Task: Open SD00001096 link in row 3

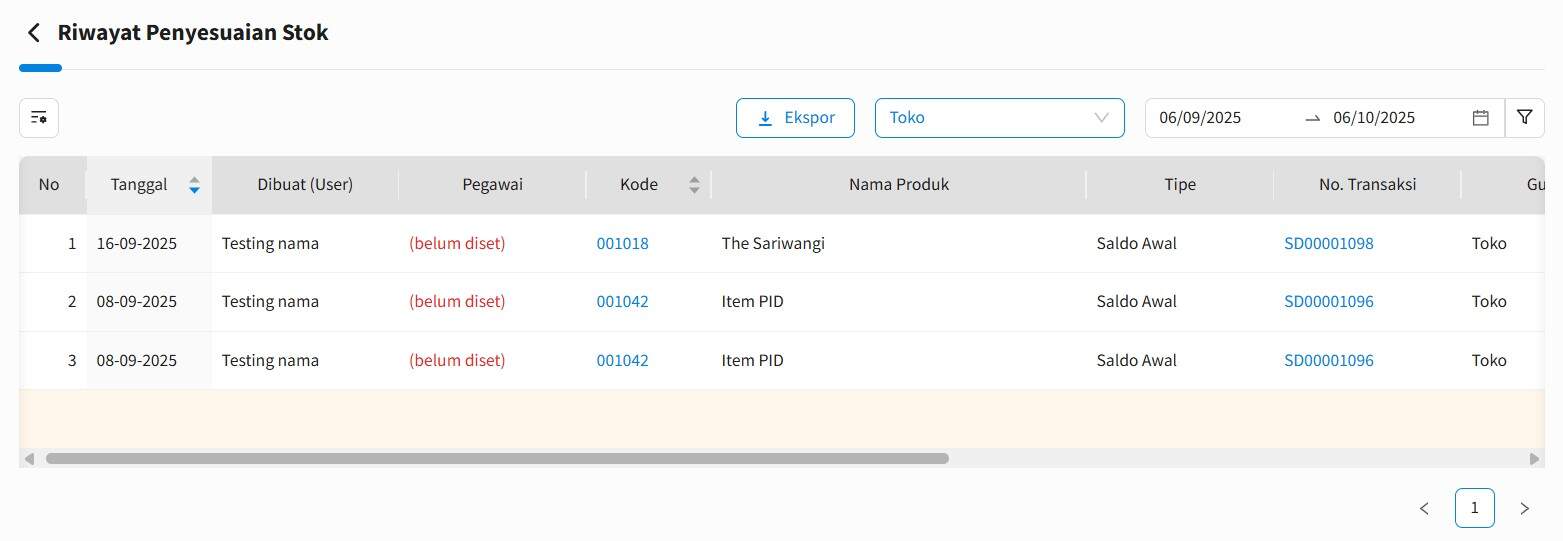Action: click(x=1328, y=361)
